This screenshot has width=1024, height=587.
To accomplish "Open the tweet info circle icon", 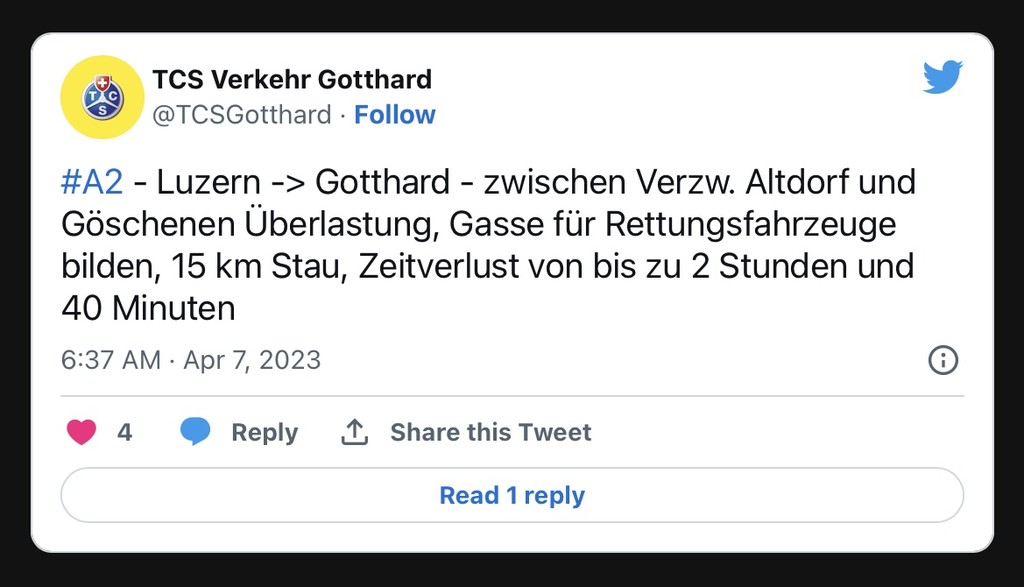I will (x=943, y=360).
